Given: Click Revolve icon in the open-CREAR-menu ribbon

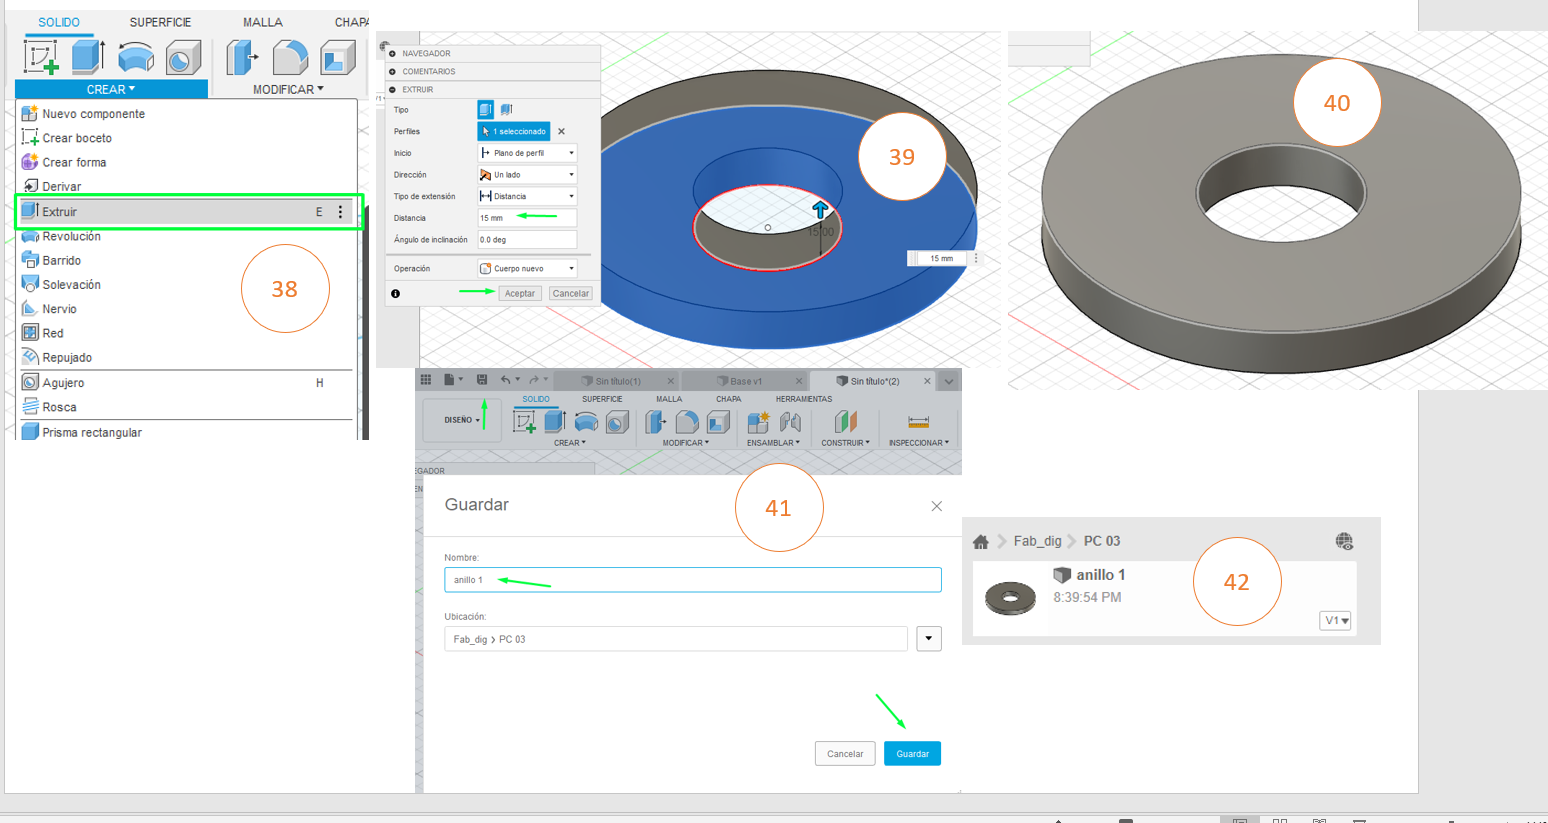Looking at the screenshot, I should [136, 57].
